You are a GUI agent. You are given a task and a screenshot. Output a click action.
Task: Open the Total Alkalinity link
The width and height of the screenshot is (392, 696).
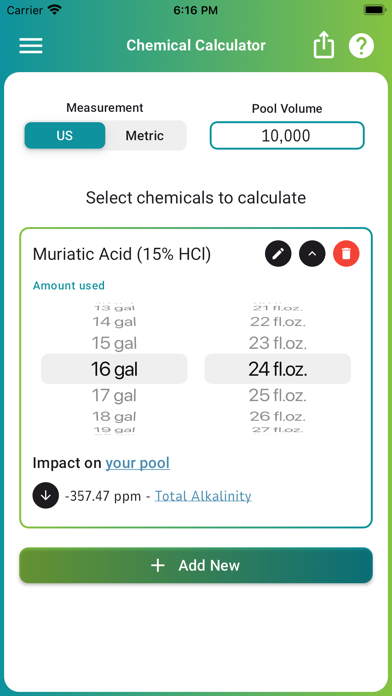pos(203,496)
